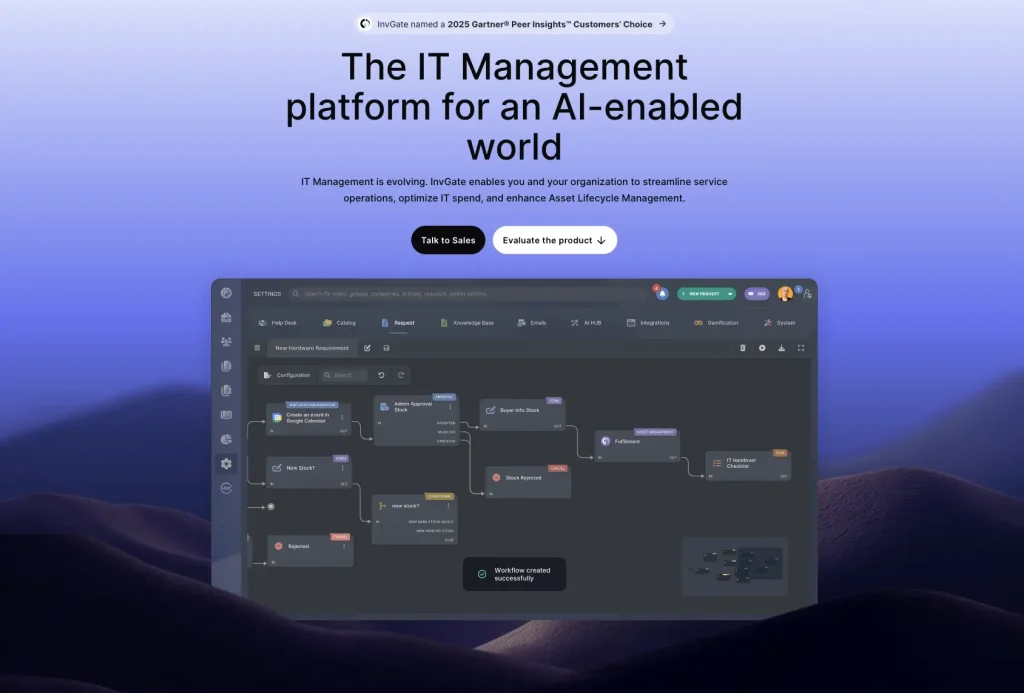1024x693 pixels.
Task: Click the workflow minimap thumbnail
Action: (734, 566)
